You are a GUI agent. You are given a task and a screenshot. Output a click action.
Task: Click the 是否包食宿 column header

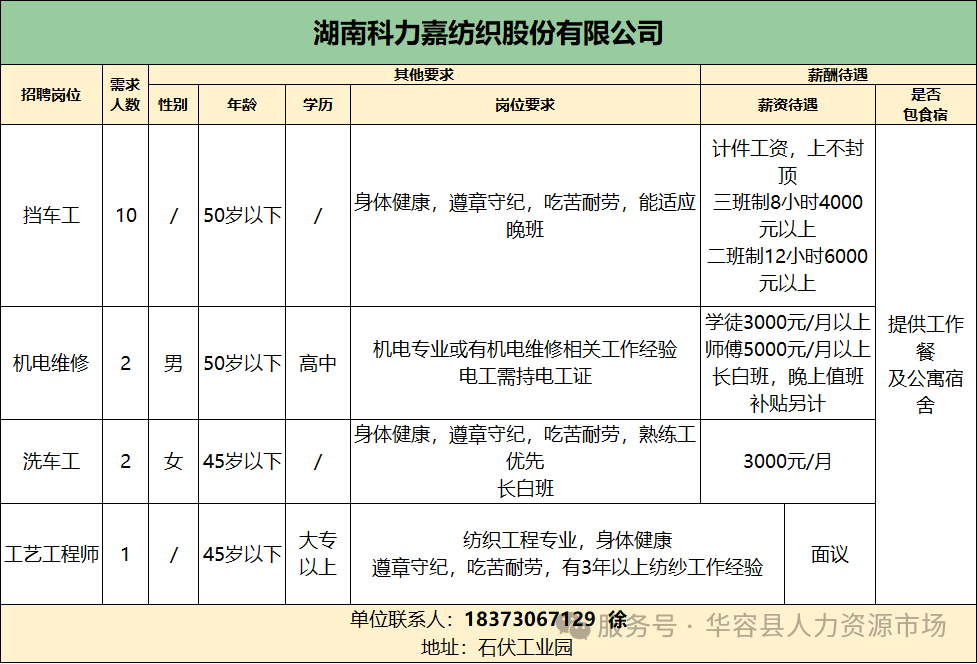click(926, 105)
